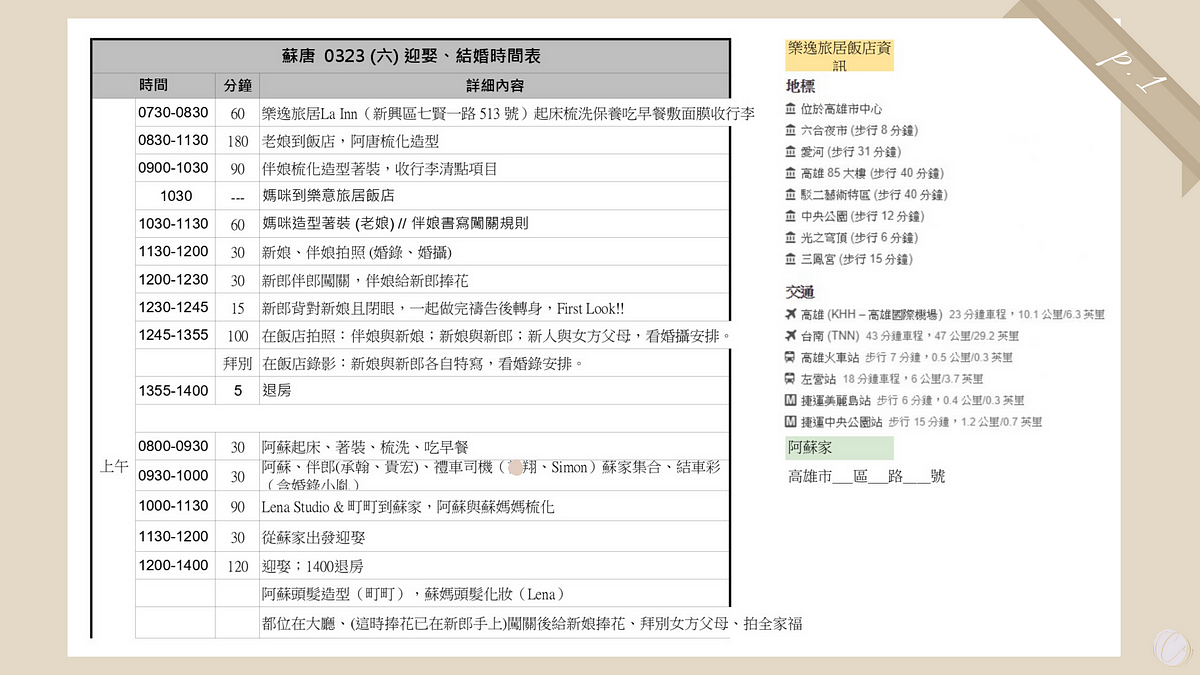Select the landmark icon beside 愛河

pyautogui.click(x=791, y=152)
